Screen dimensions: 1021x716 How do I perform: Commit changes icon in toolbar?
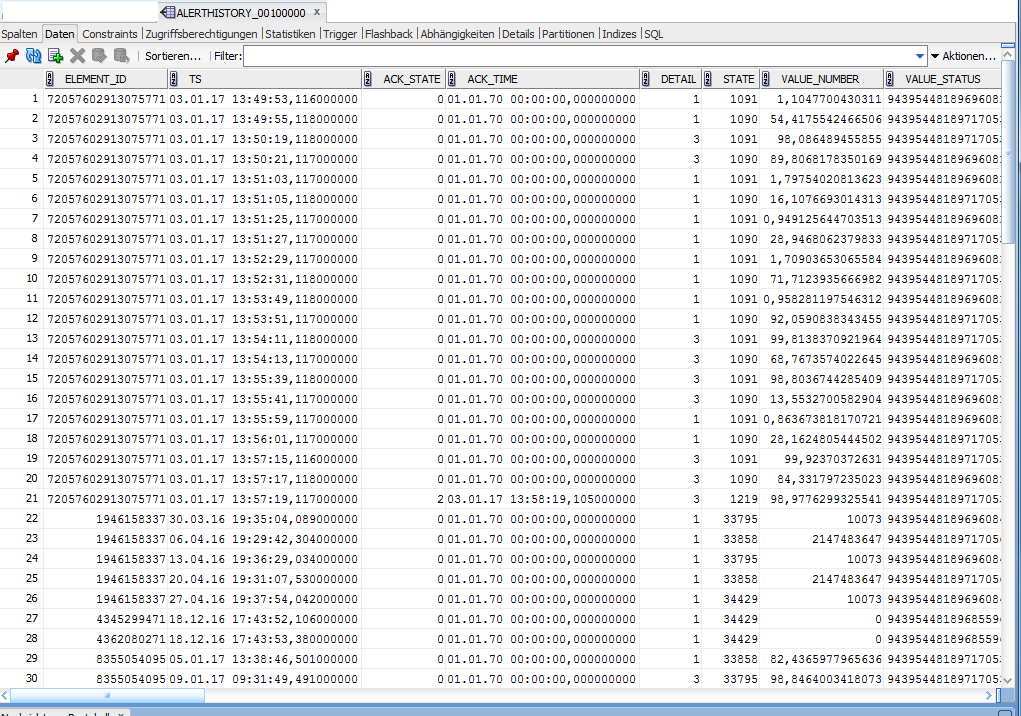point(100,56)
